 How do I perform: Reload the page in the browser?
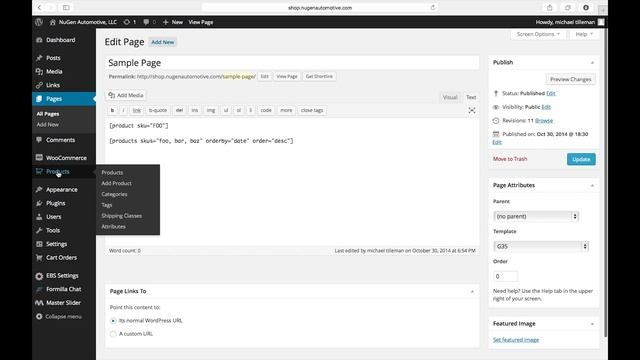(x=433, y=7)
